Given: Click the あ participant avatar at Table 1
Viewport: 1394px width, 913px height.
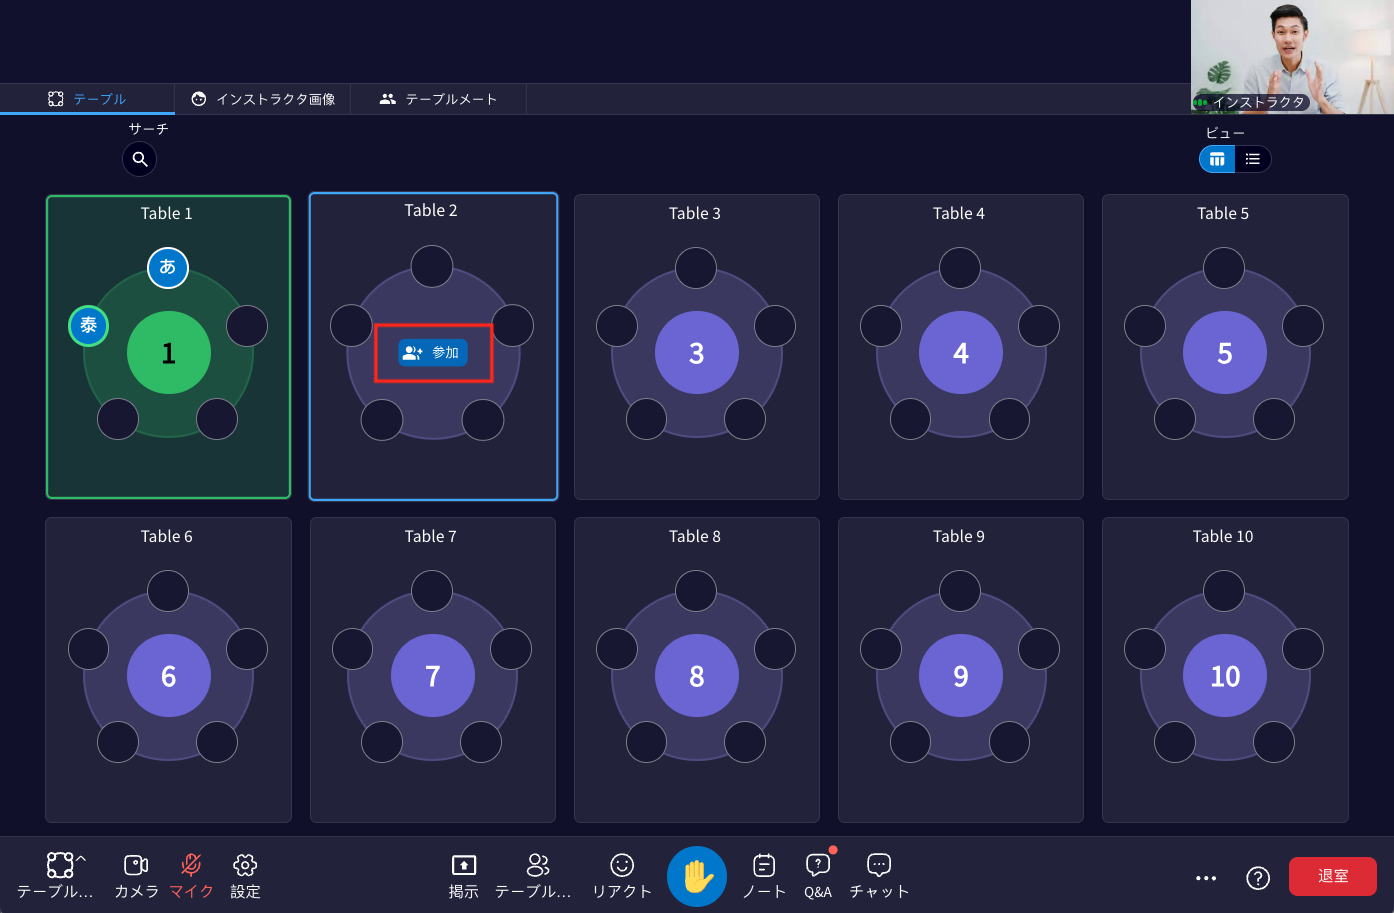Looking at the screenshot, I should coord(168,267).
